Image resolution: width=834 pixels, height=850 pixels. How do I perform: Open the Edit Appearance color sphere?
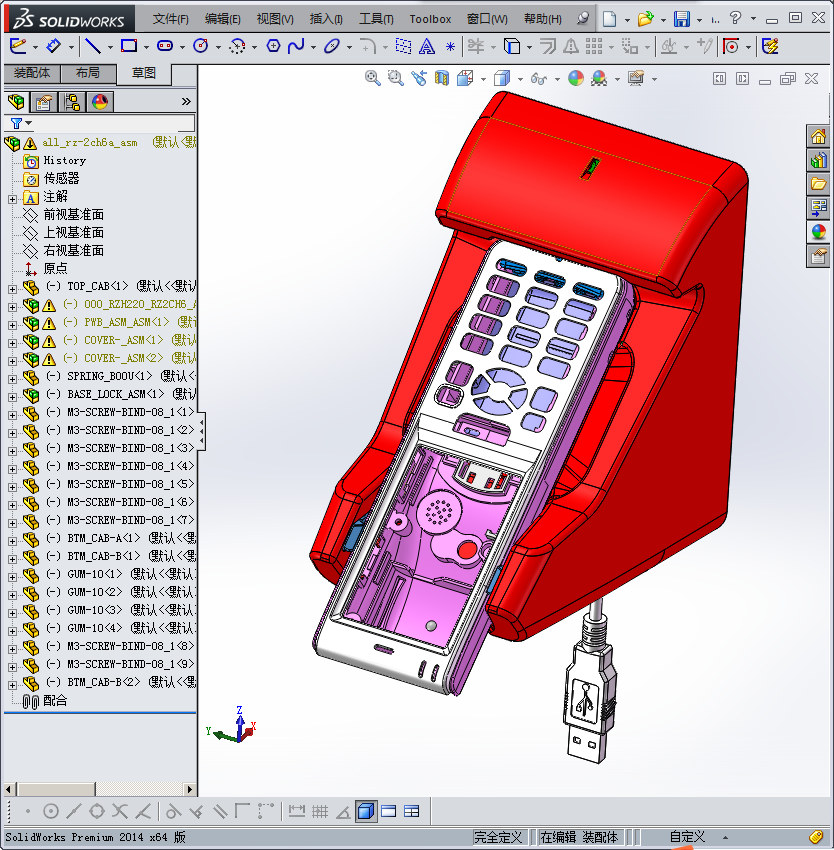[576, 78]
